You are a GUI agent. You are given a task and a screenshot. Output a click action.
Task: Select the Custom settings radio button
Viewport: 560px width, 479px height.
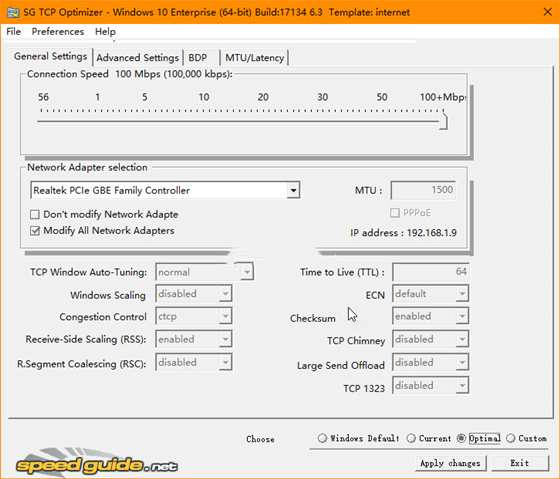tap(511, 438)
